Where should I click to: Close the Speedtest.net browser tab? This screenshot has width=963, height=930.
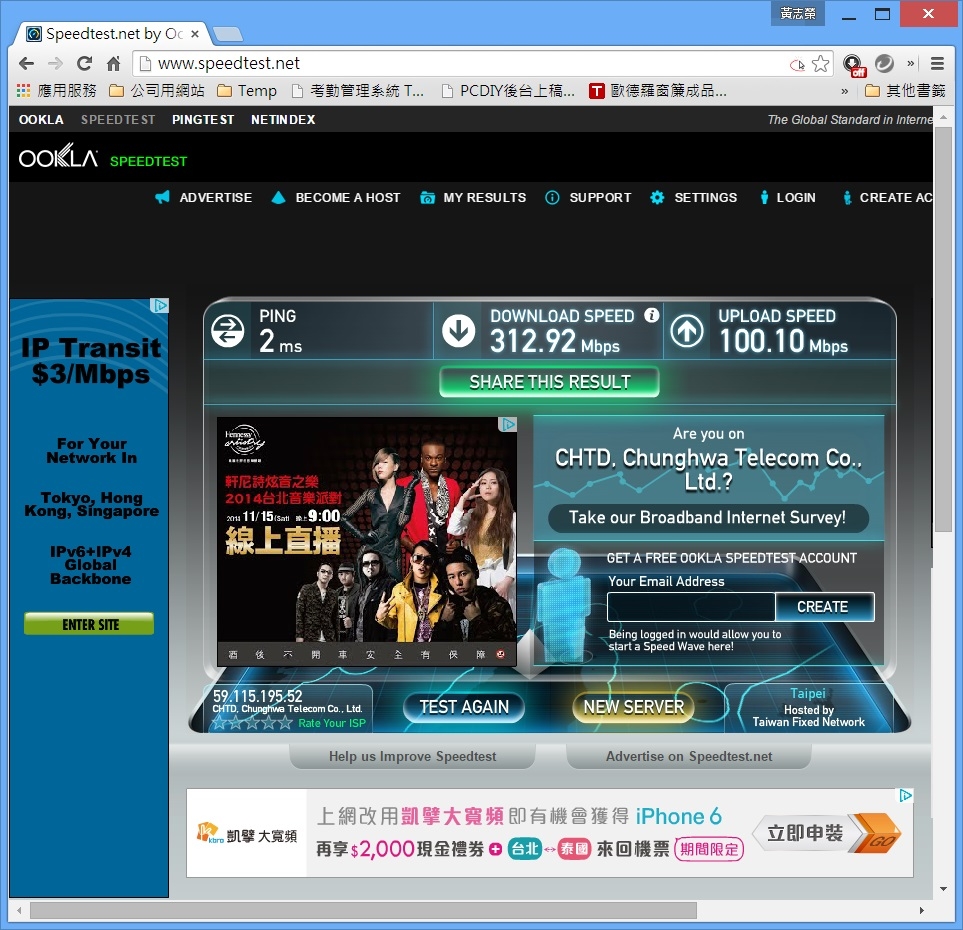pyautogui.click(x=195, y=34)
